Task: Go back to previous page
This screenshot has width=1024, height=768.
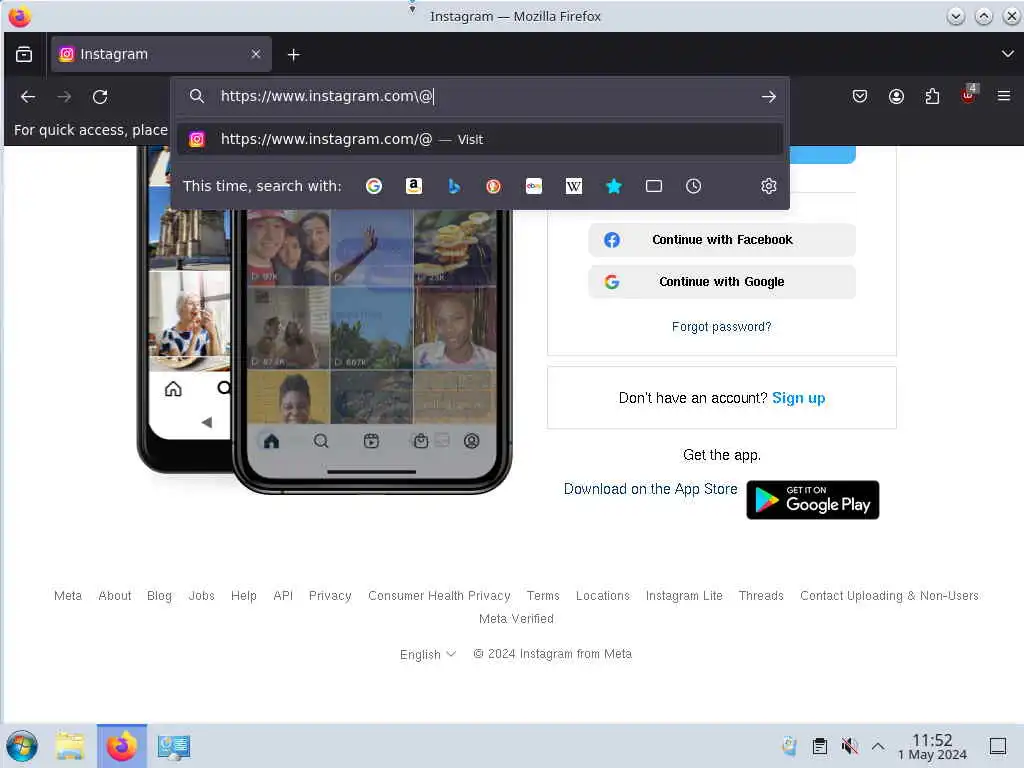Action: (27, 97)
